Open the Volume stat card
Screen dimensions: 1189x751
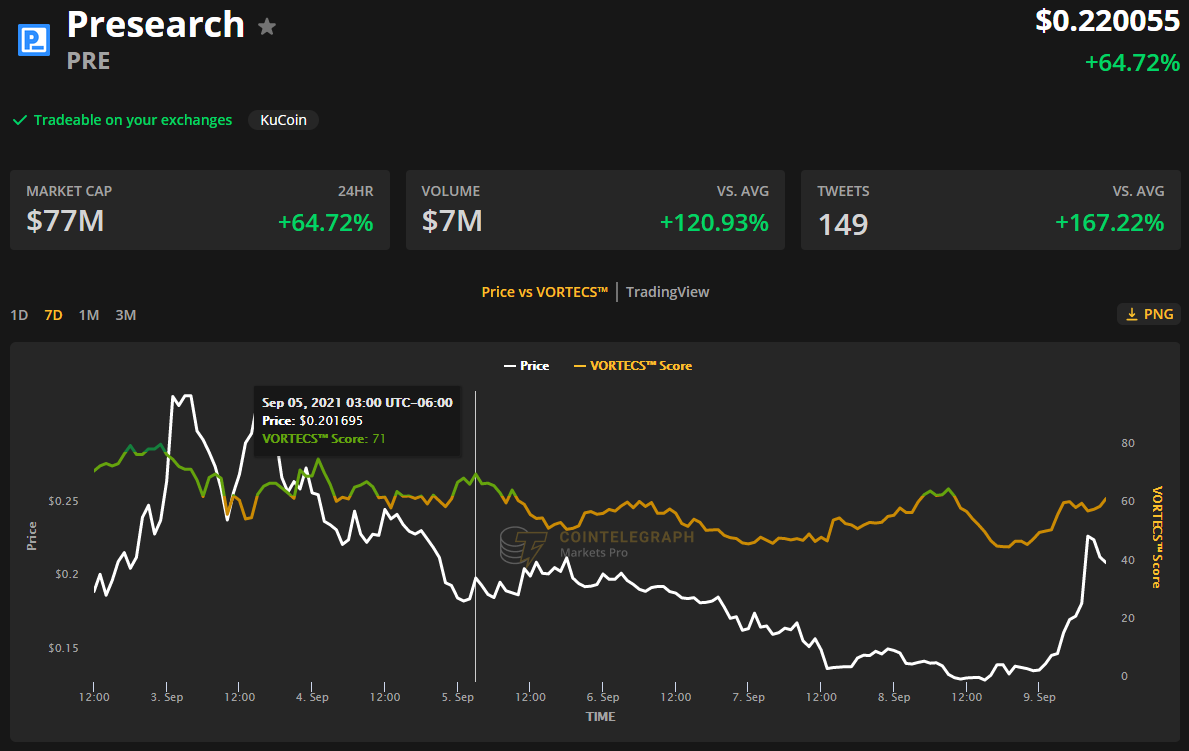point(595,210)
